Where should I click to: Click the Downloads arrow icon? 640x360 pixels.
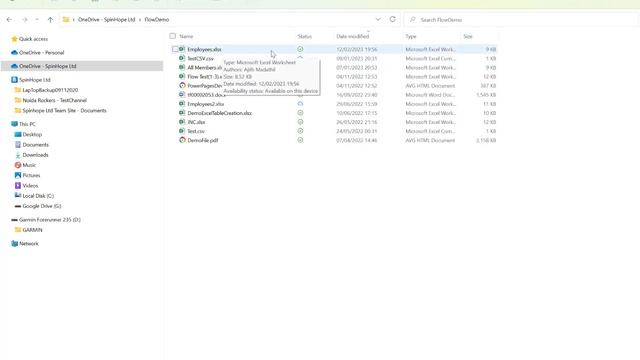[18, 155]
